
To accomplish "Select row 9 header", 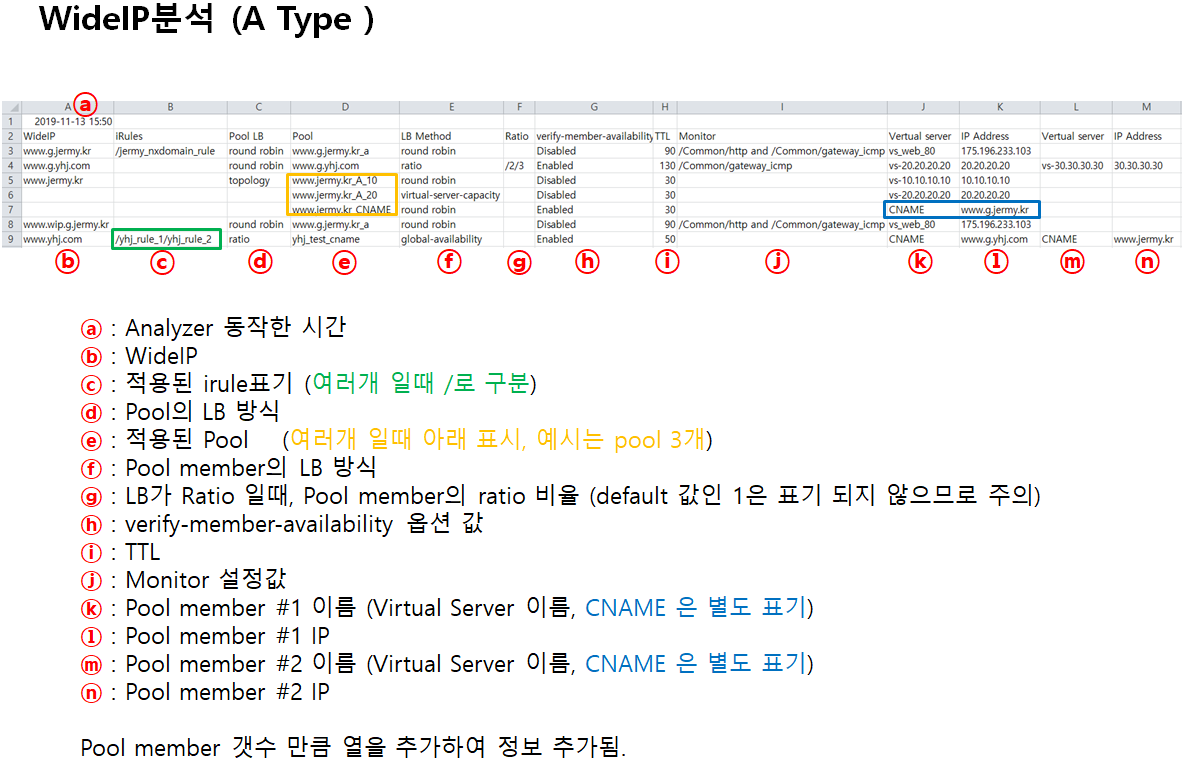I will click(11, 240).
